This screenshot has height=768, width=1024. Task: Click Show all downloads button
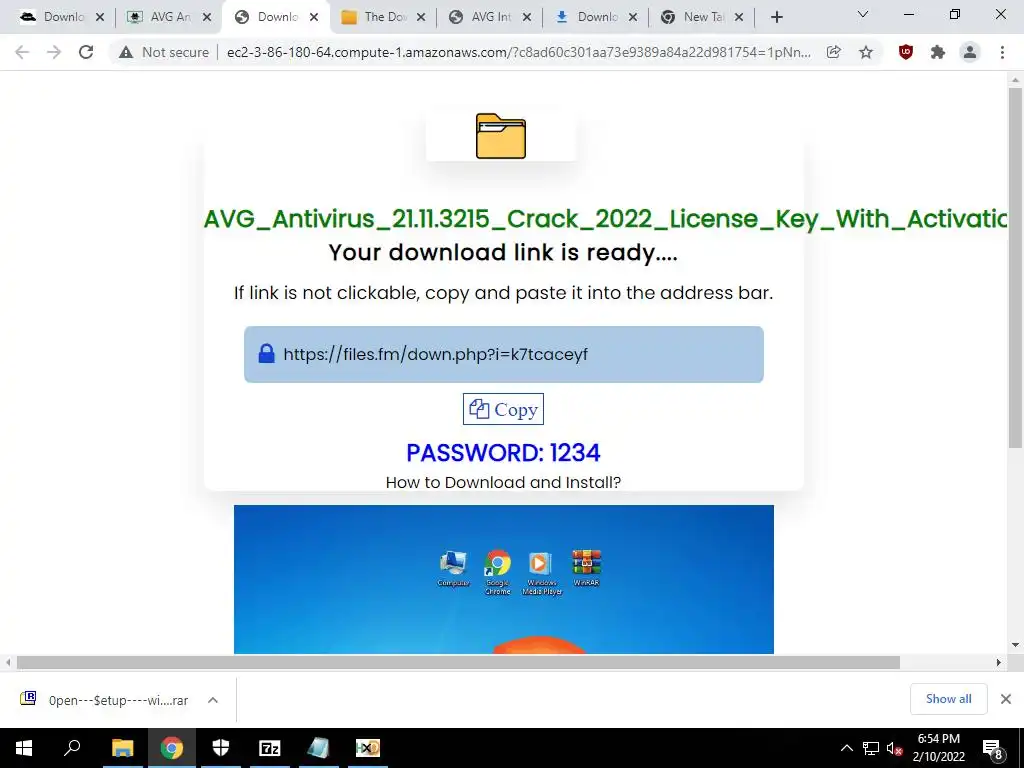pos(948,699)
